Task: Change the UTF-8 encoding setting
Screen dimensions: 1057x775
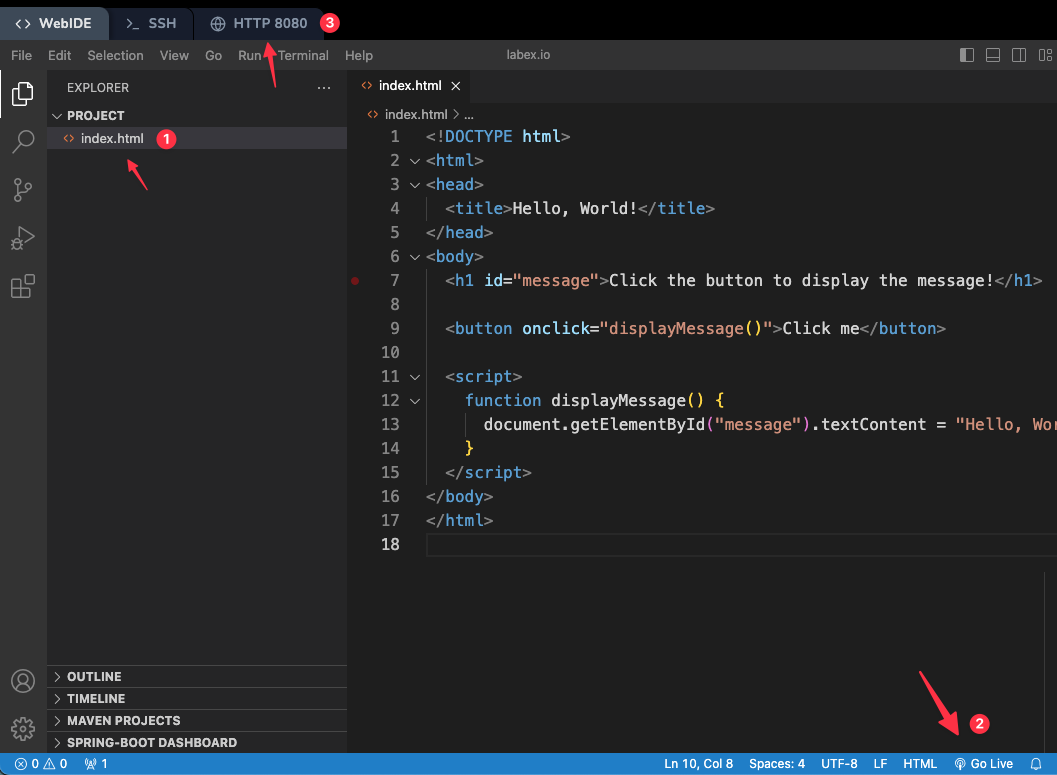Action: [839, 763]
